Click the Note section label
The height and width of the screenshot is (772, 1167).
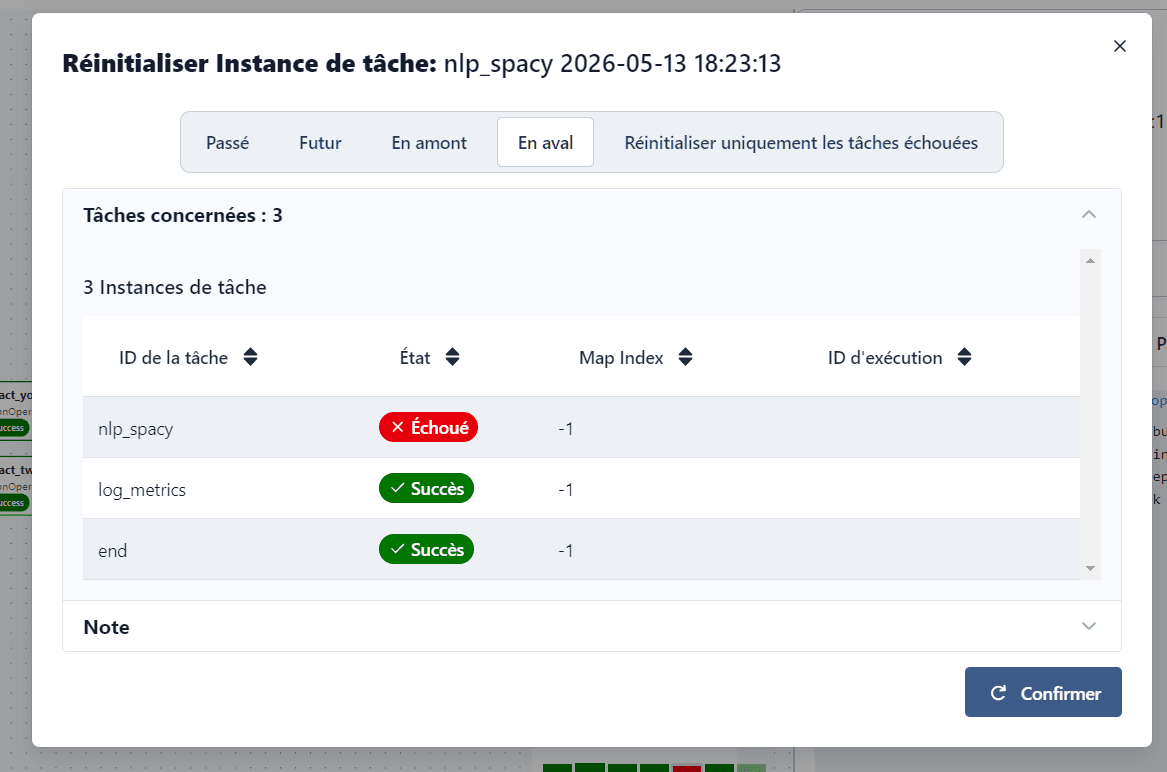tap(106, 627)
